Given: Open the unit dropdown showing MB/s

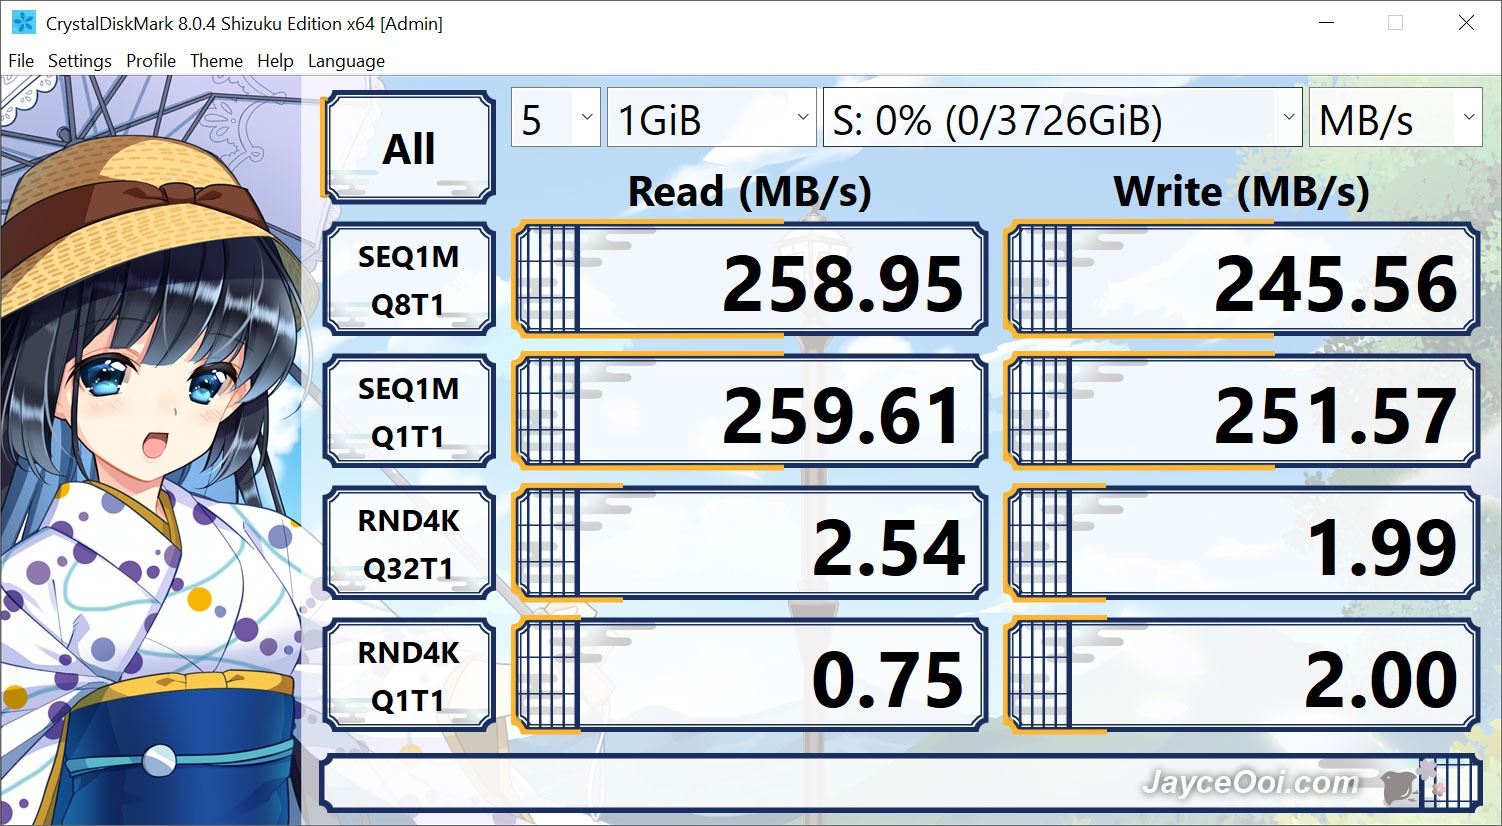Looking at the screenshot, I should click(x=1395, y=118).
